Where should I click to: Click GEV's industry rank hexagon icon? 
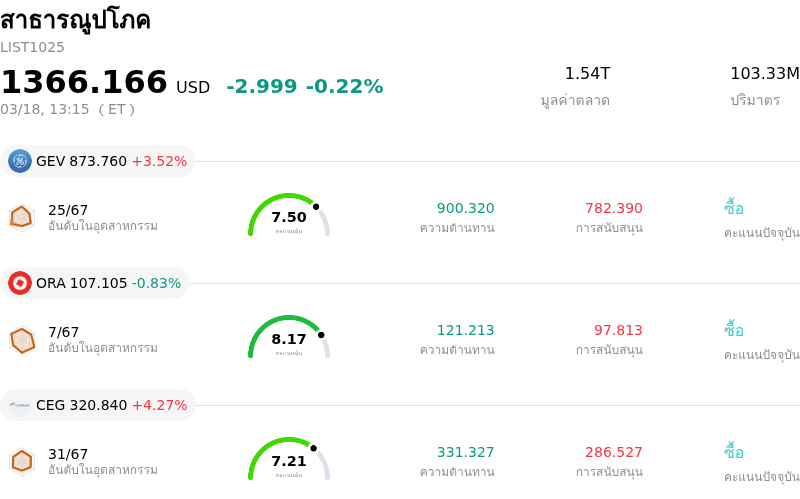coord(21,217)
